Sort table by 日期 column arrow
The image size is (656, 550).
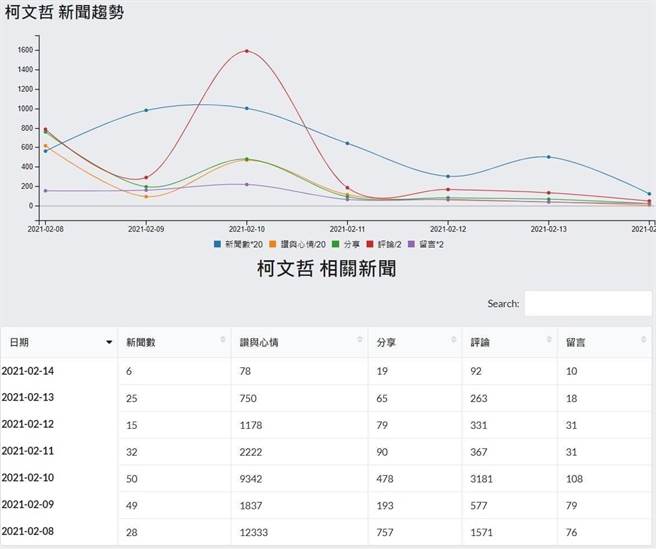coord(109,342)
